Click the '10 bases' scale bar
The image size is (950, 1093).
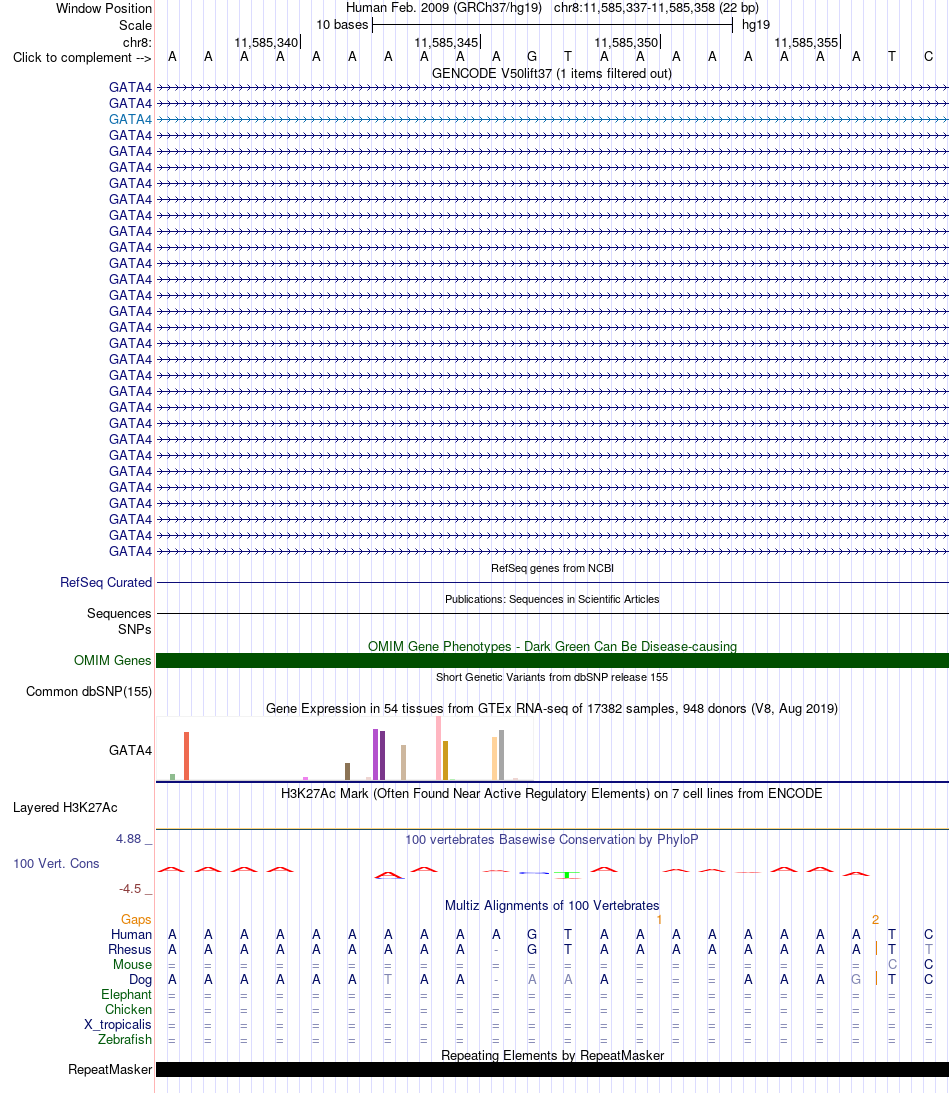tap(552, 25)
